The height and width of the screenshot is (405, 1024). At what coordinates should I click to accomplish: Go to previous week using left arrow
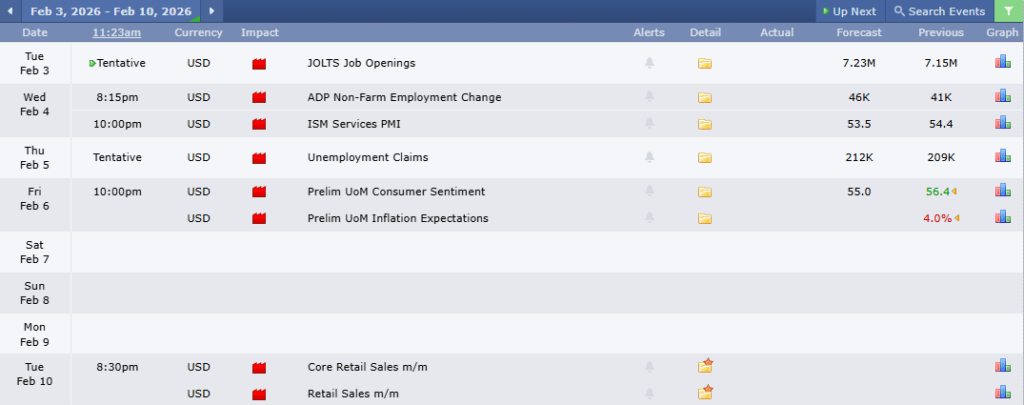[9, 11]
